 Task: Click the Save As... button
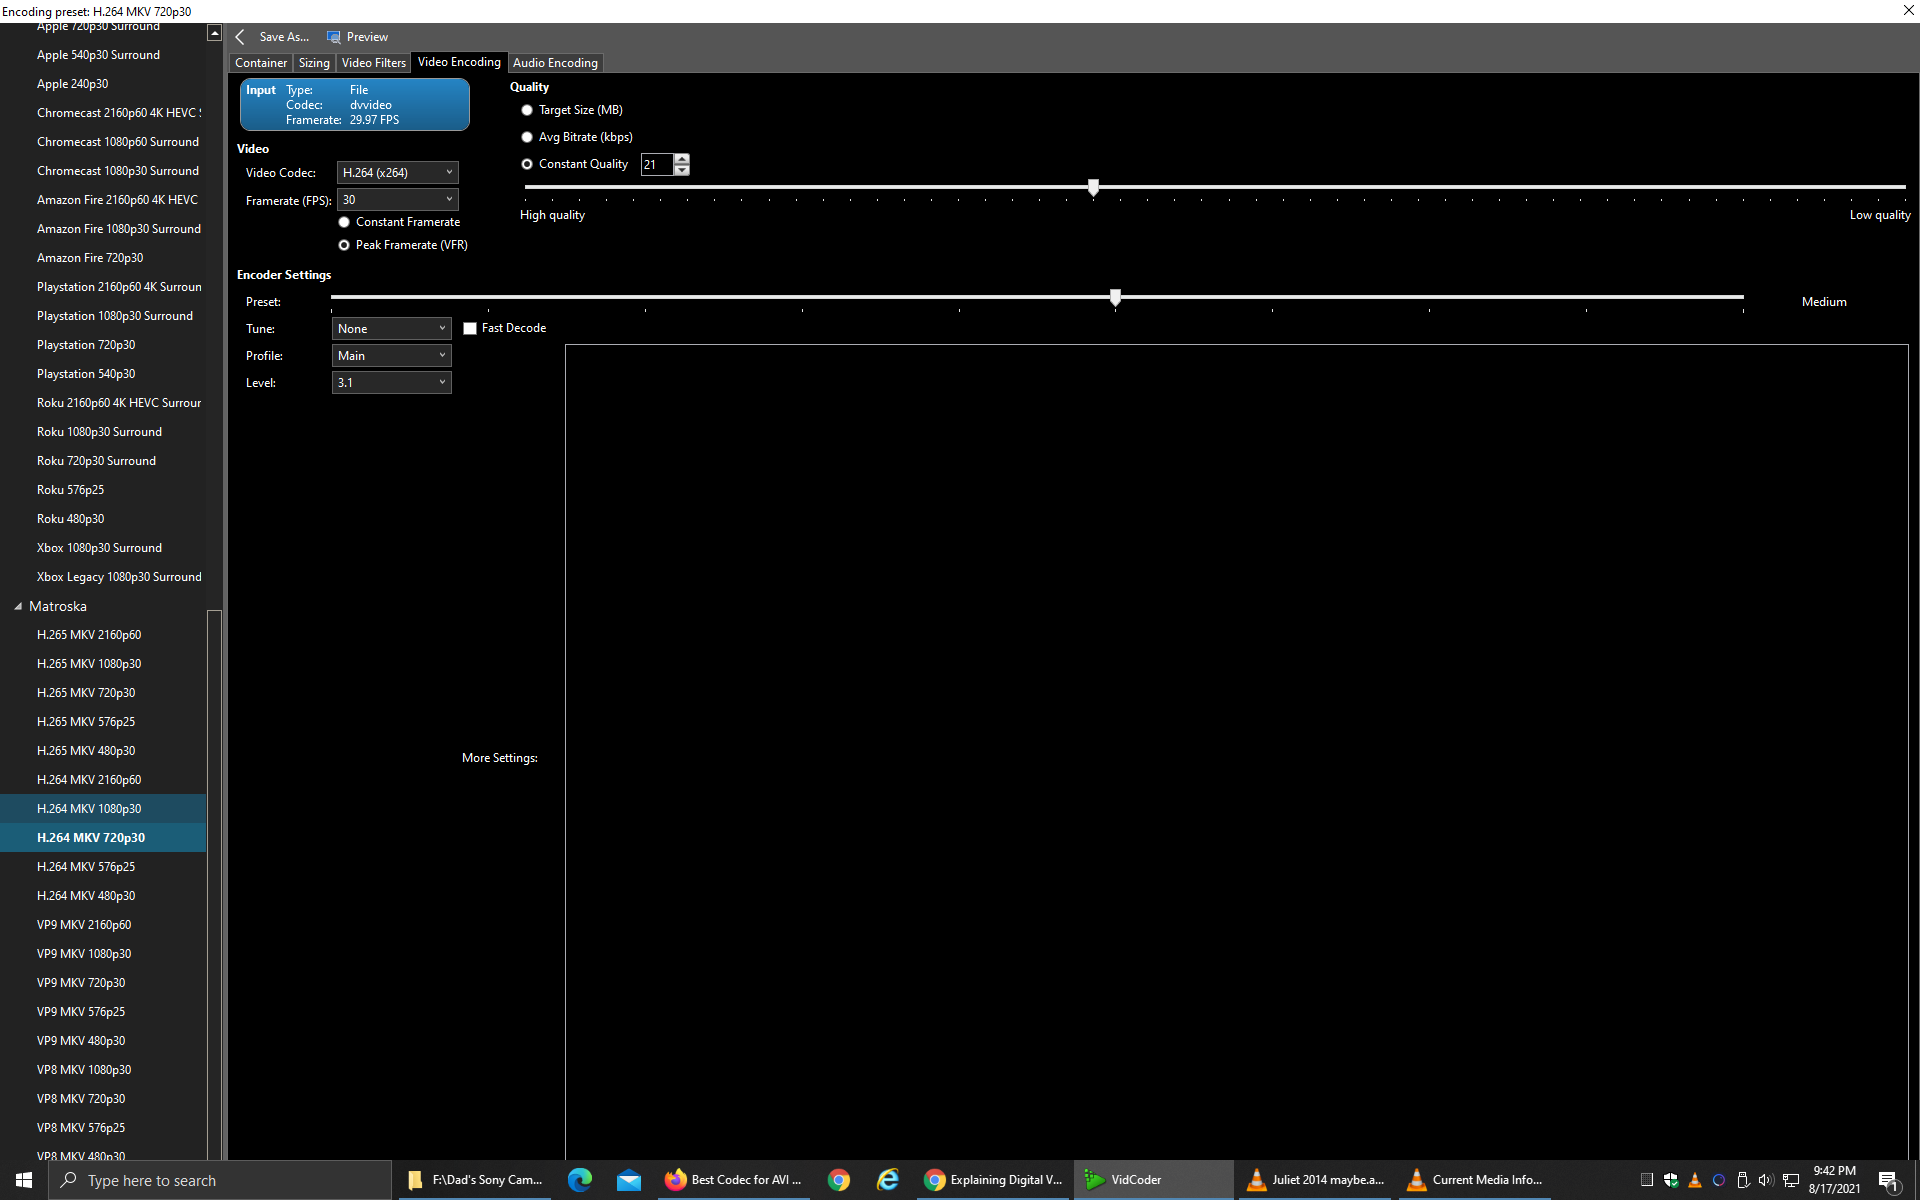pos(284,37)
